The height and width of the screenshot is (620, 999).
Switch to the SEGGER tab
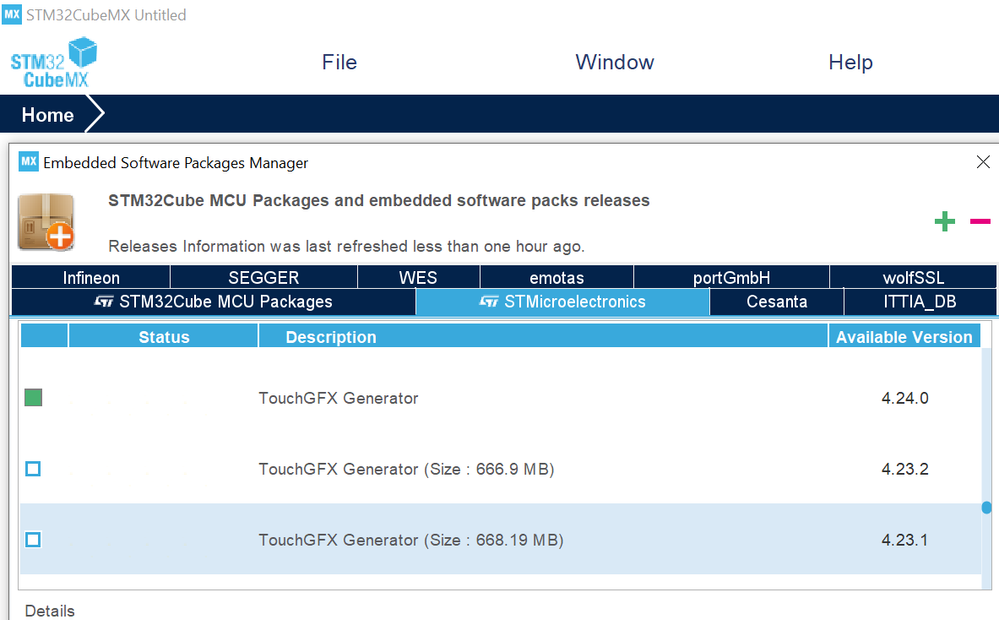click(x=263, y=277)
